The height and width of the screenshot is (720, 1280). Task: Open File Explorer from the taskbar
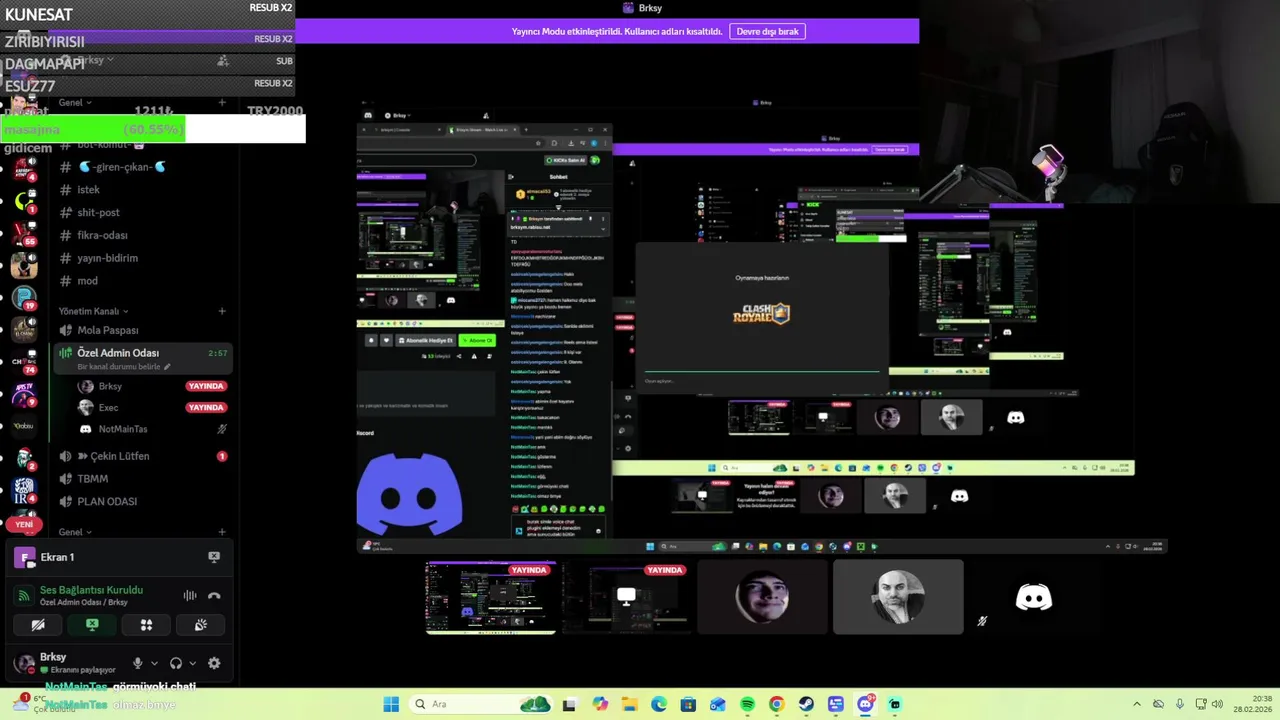629,704
